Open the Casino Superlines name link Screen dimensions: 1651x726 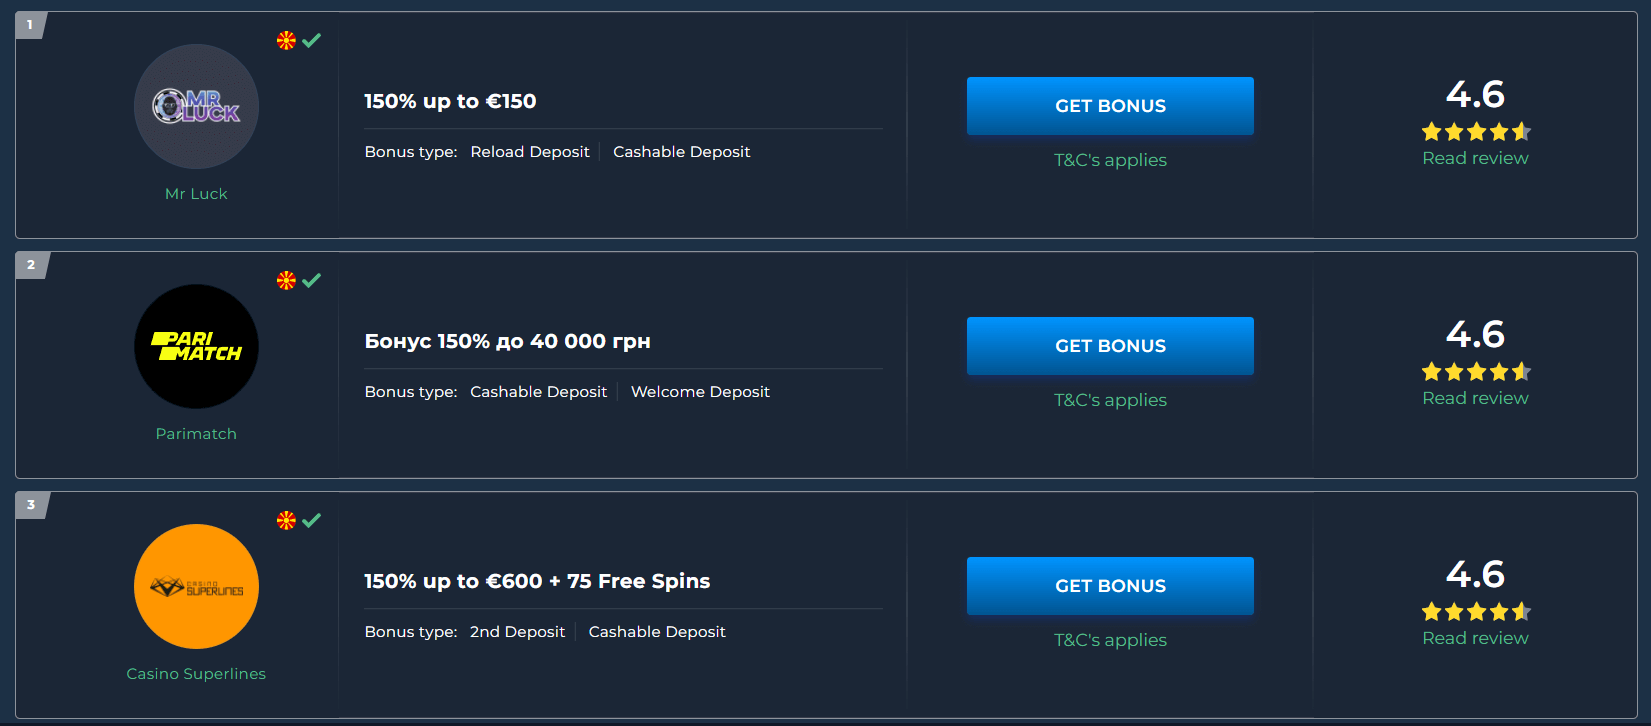click(x=196, y=674)
